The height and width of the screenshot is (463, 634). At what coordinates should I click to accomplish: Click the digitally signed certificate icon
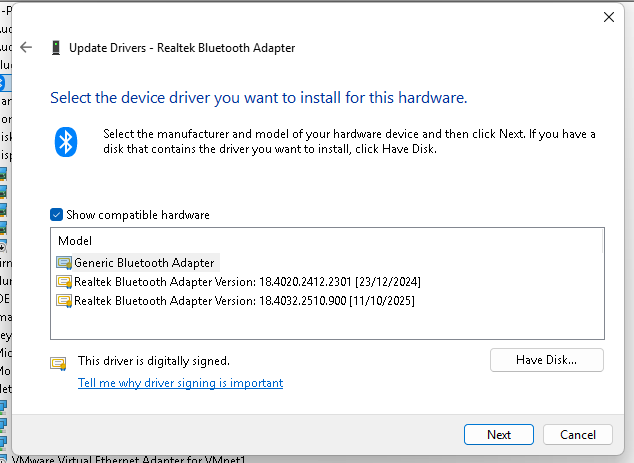58,364
